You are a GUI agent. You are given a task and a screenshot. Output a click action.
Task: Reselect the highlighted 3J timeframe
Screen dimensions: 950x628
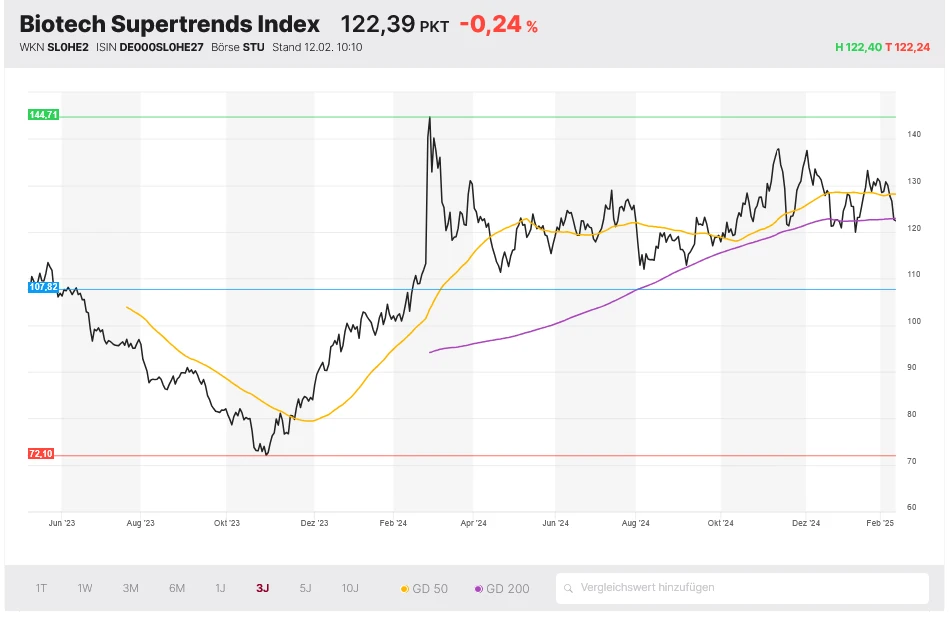click(261, 588)
